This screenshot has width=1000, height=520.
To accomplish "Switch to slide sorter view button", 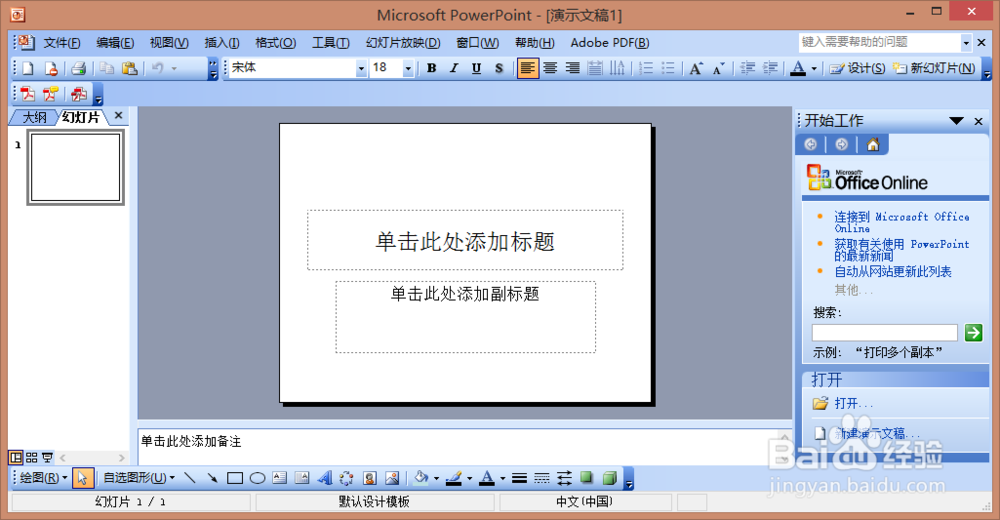I will [x=31, y=457].
